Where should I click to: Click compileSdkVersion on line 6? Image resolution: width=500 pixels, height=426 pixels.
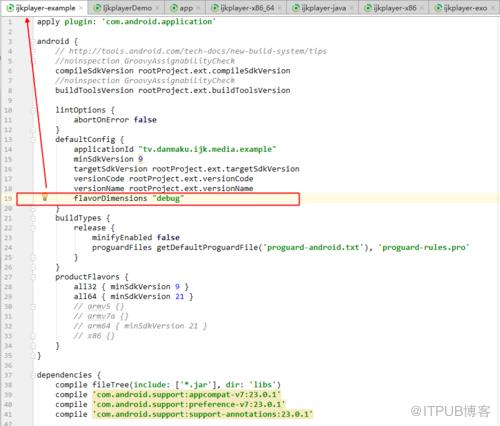pos(94,71)
